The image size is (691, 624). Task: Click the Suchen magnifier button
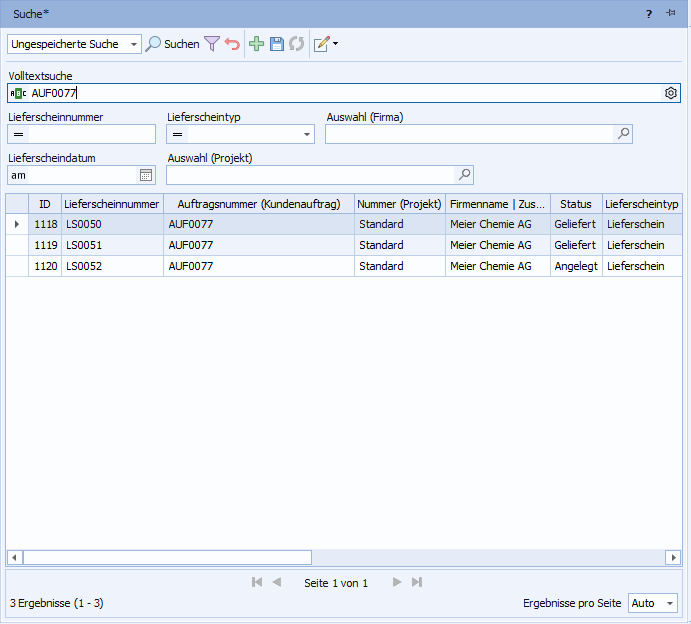(172, 44)
